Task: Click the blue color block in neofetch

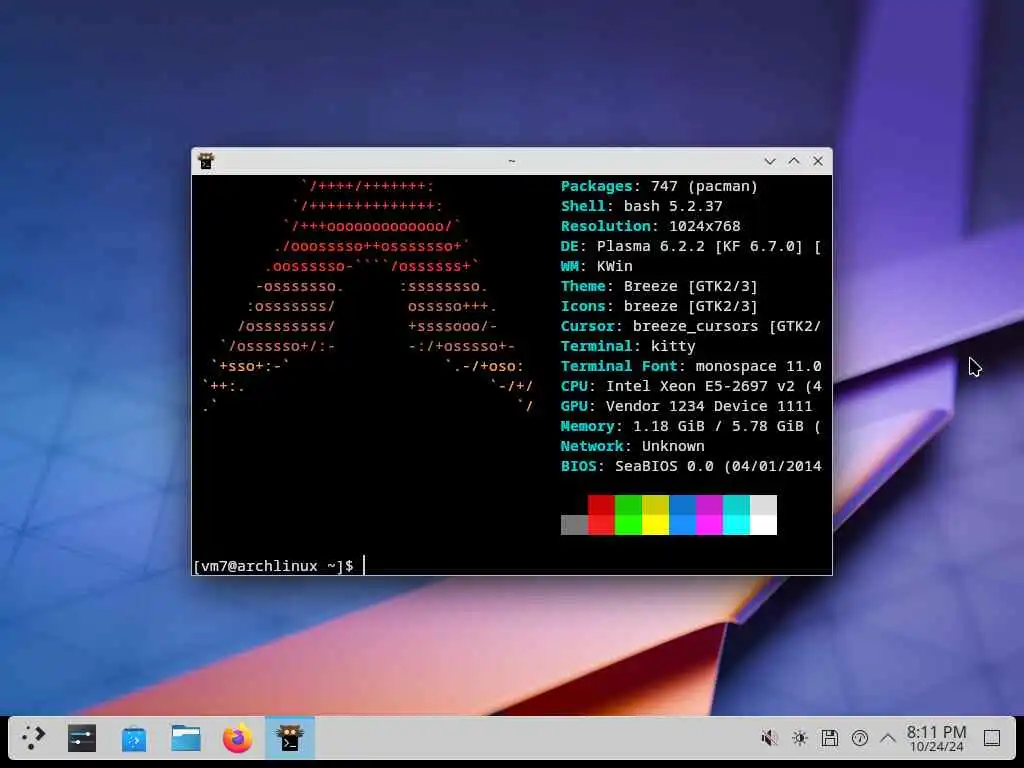Action: tap(682, 515)
